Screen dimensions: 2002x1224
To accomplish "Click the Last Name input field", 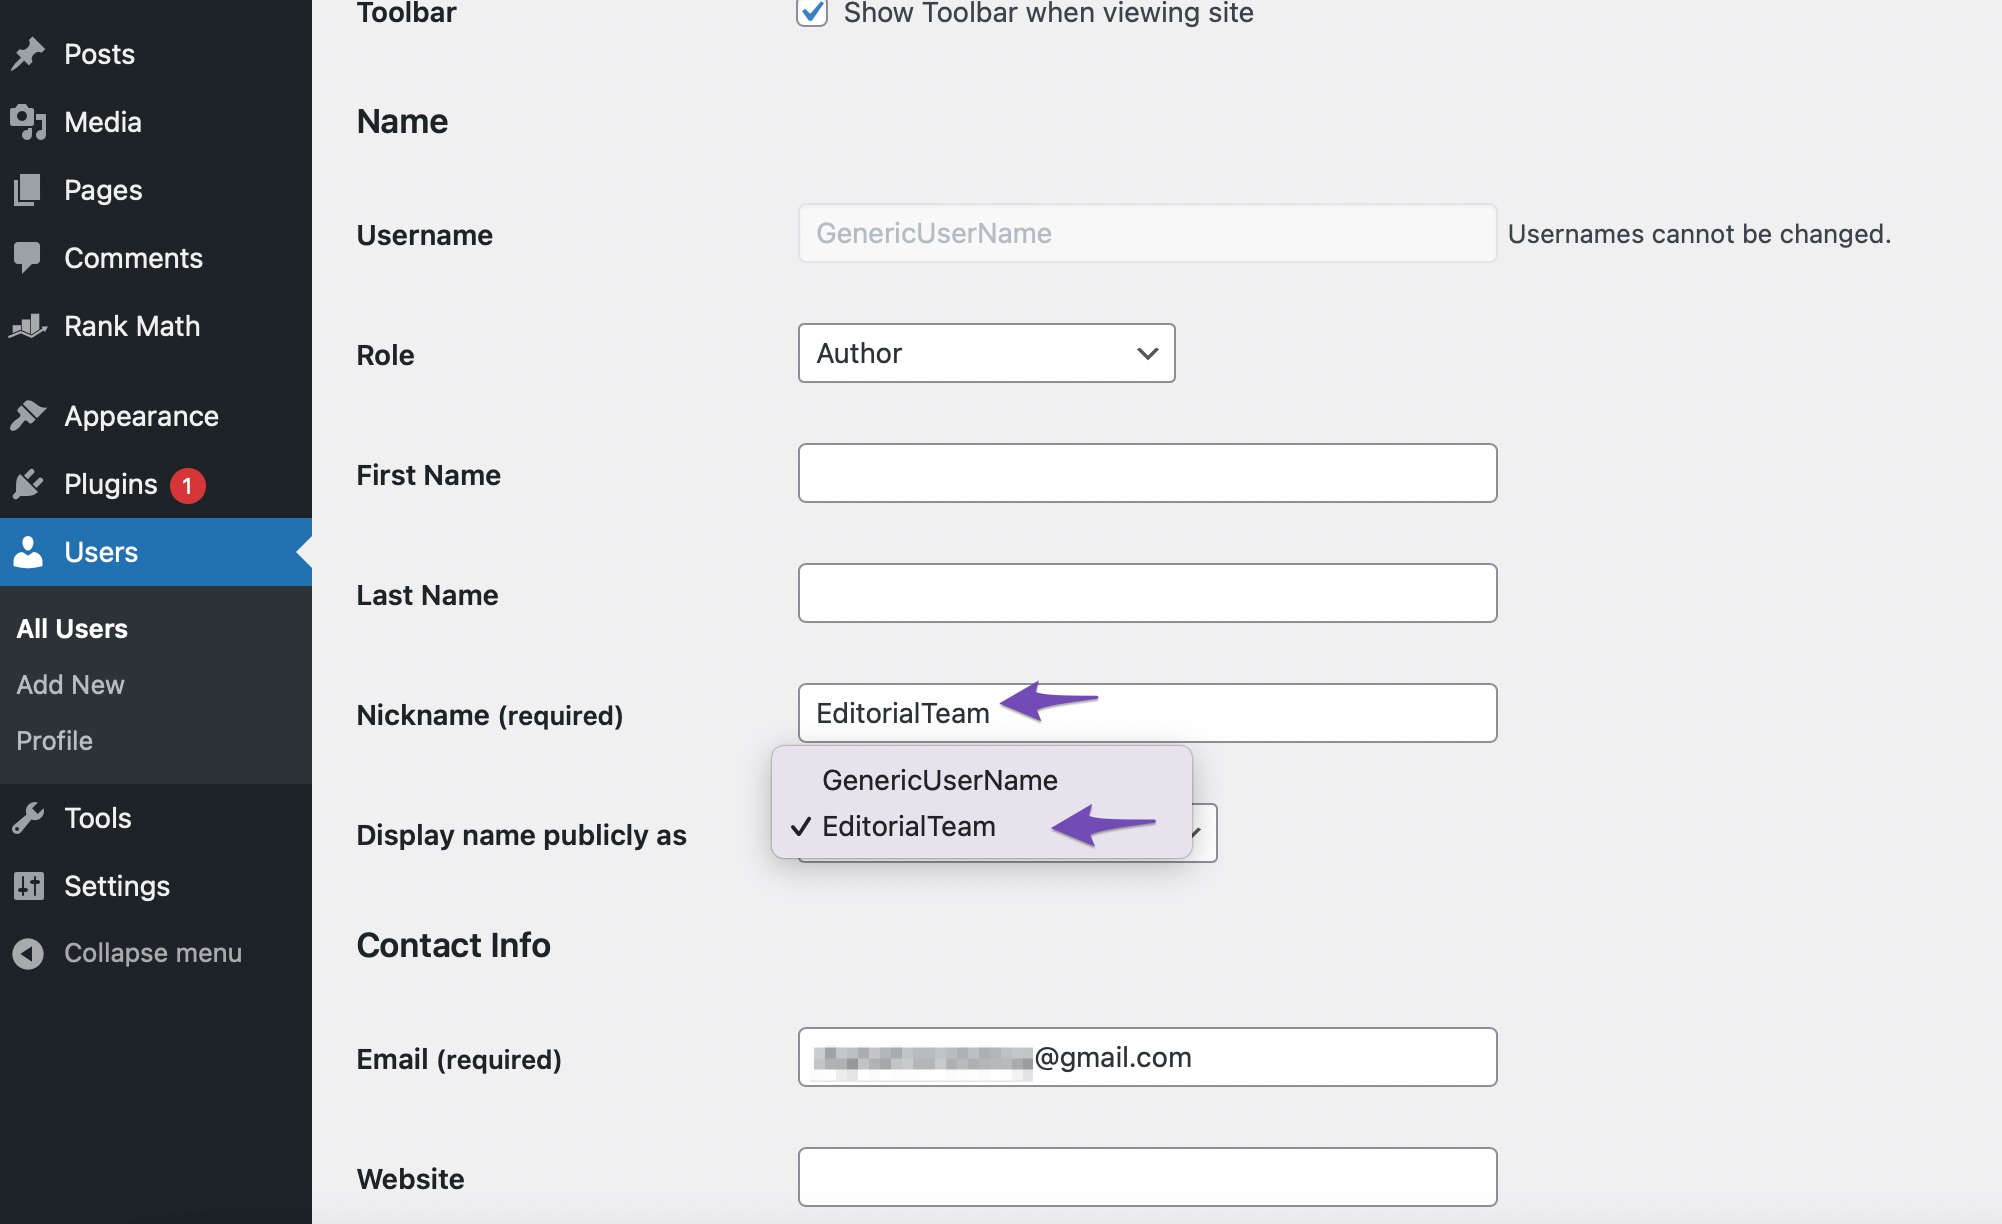I will [x=1147, y=593].
